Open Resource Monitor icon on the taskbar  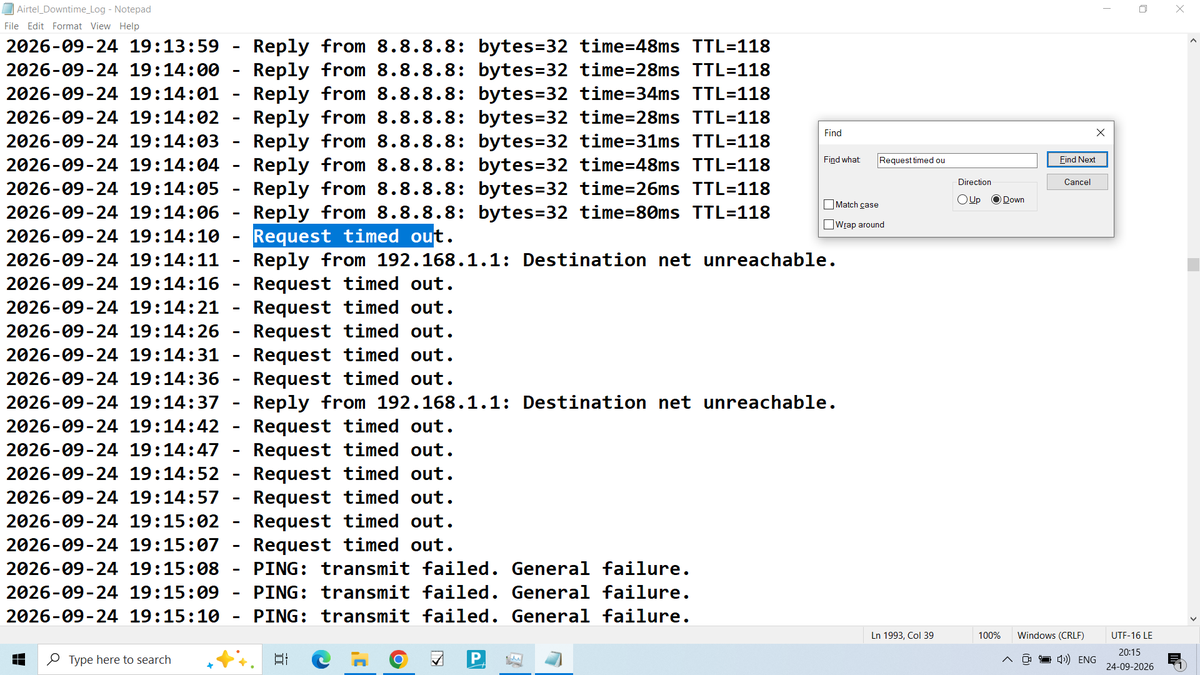pyautogui.click(x=515, y=659)
